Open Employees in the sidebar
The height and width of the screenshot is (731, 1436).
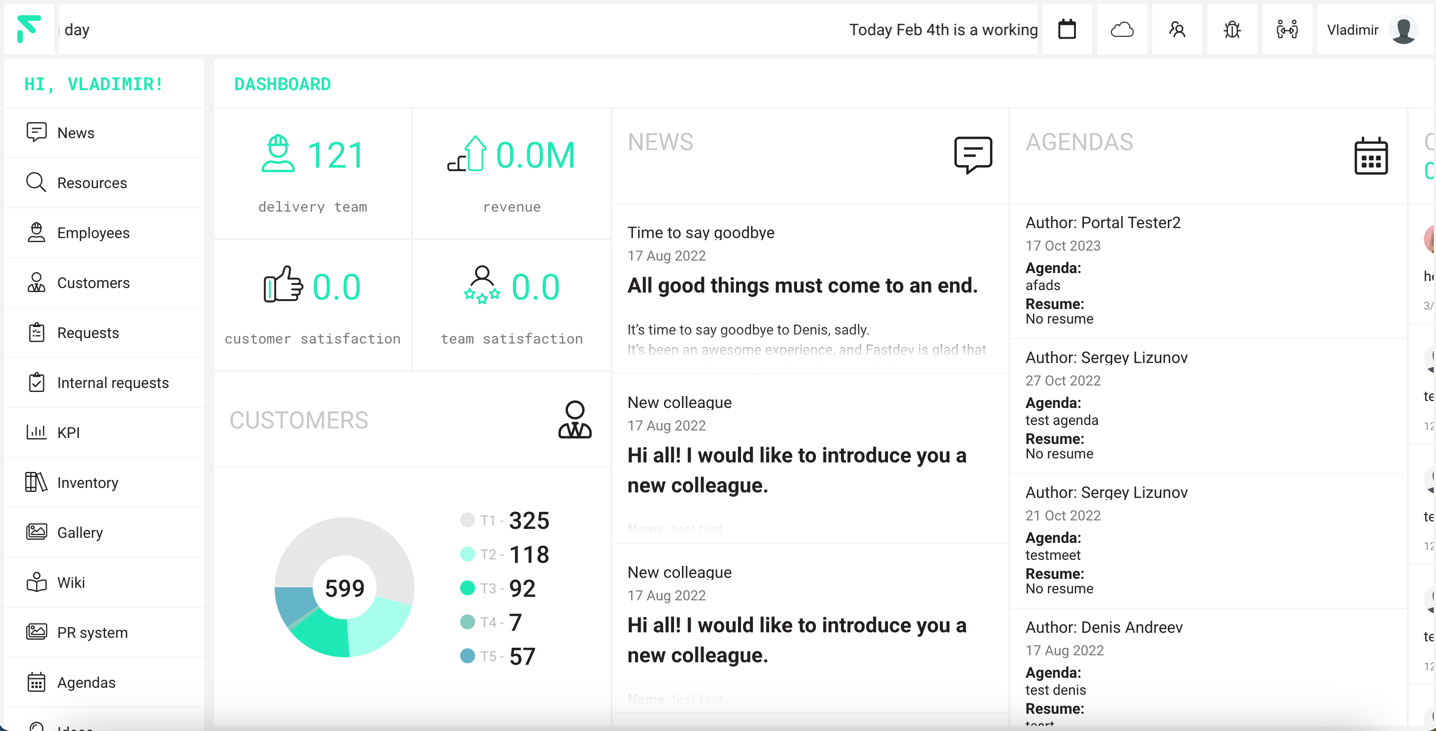[93, 233]
